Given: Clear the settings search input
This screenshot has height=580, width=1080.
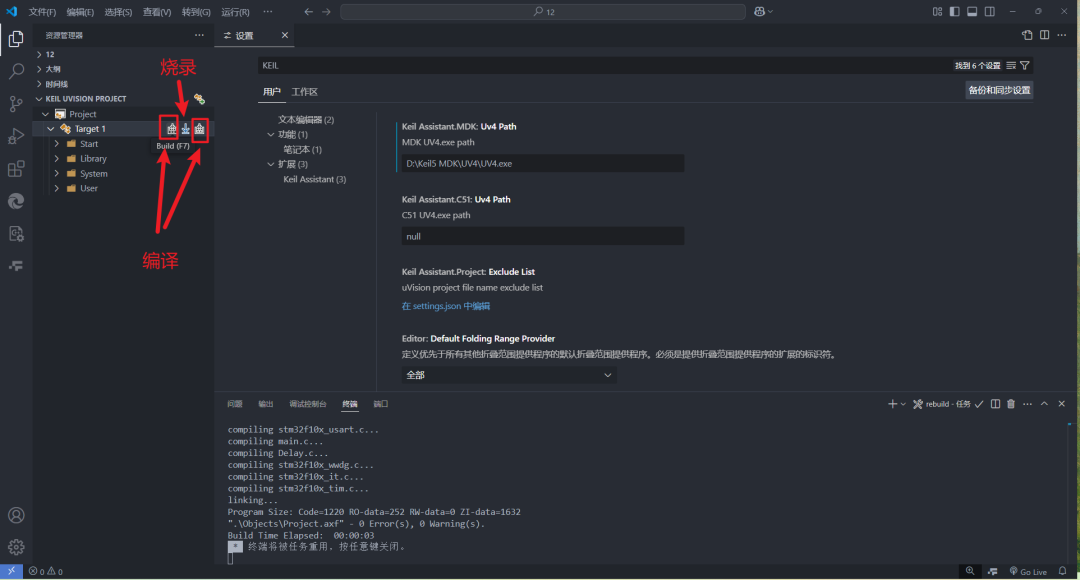Looking at the screenshot, I should click(1011, 65).
